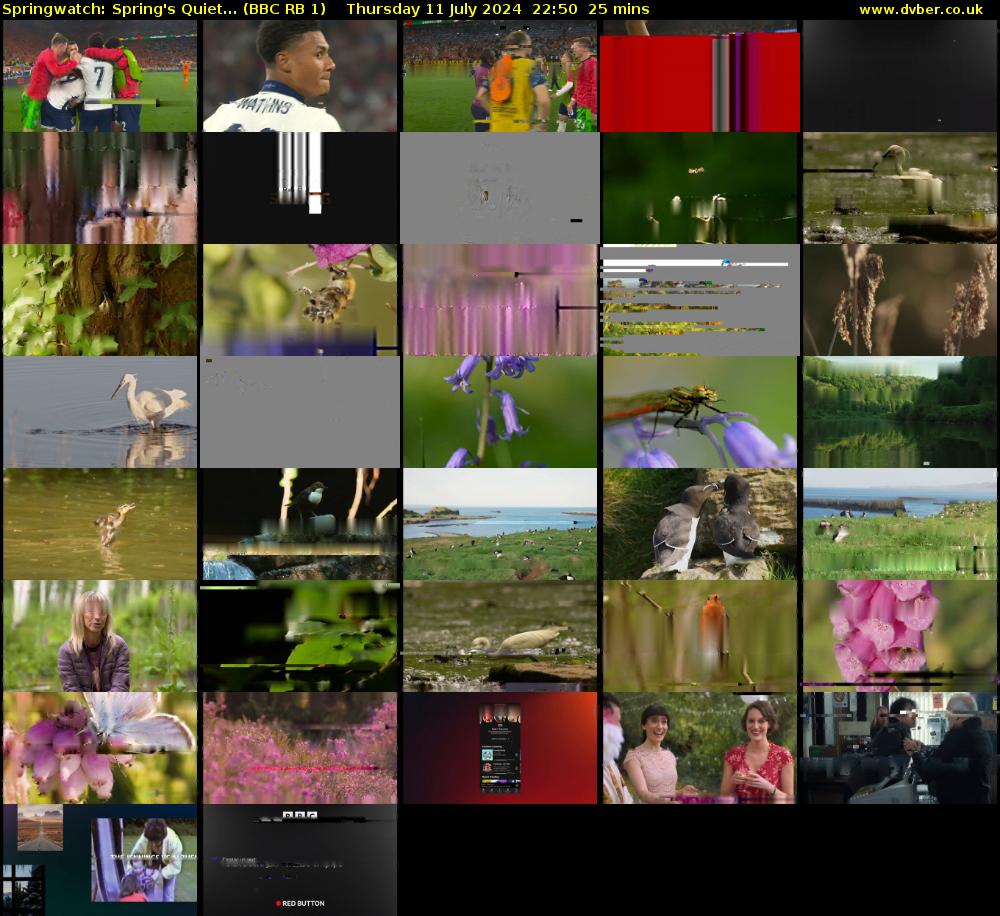Open thumbnail of robin on branch

(x=700, y=636)
